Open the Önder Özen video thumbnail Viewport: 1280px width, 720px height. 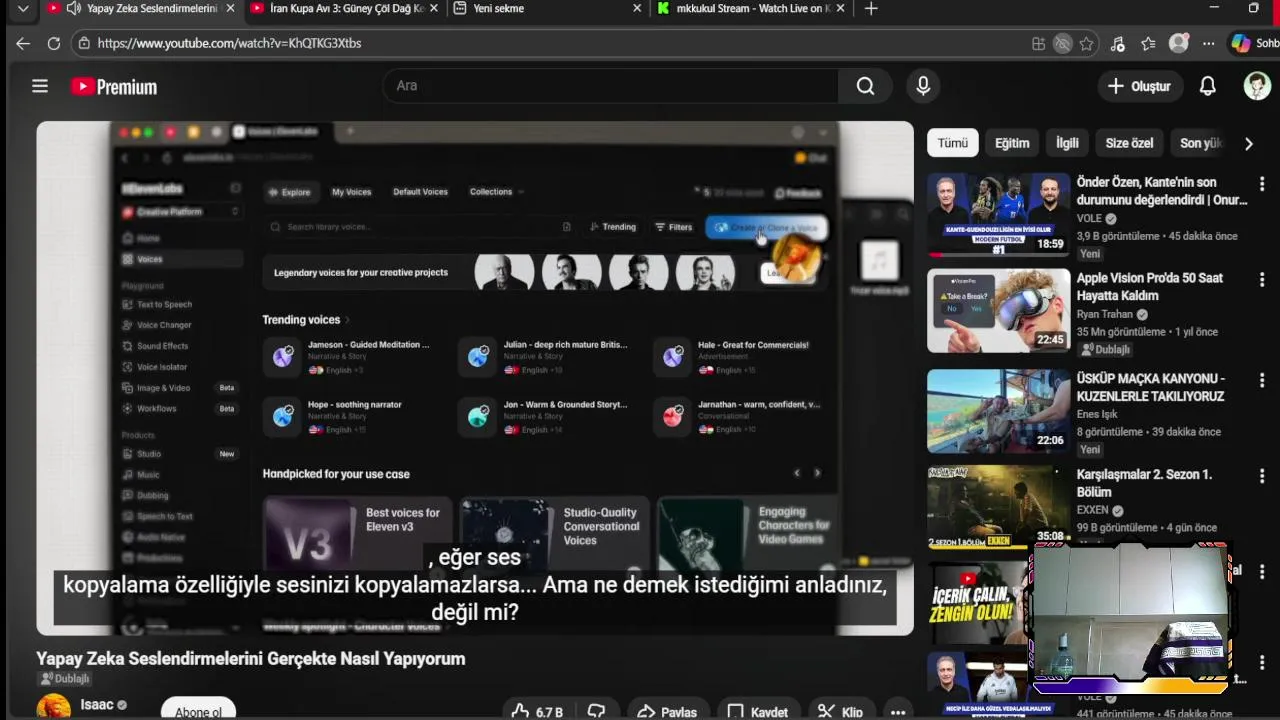(998, 214)
